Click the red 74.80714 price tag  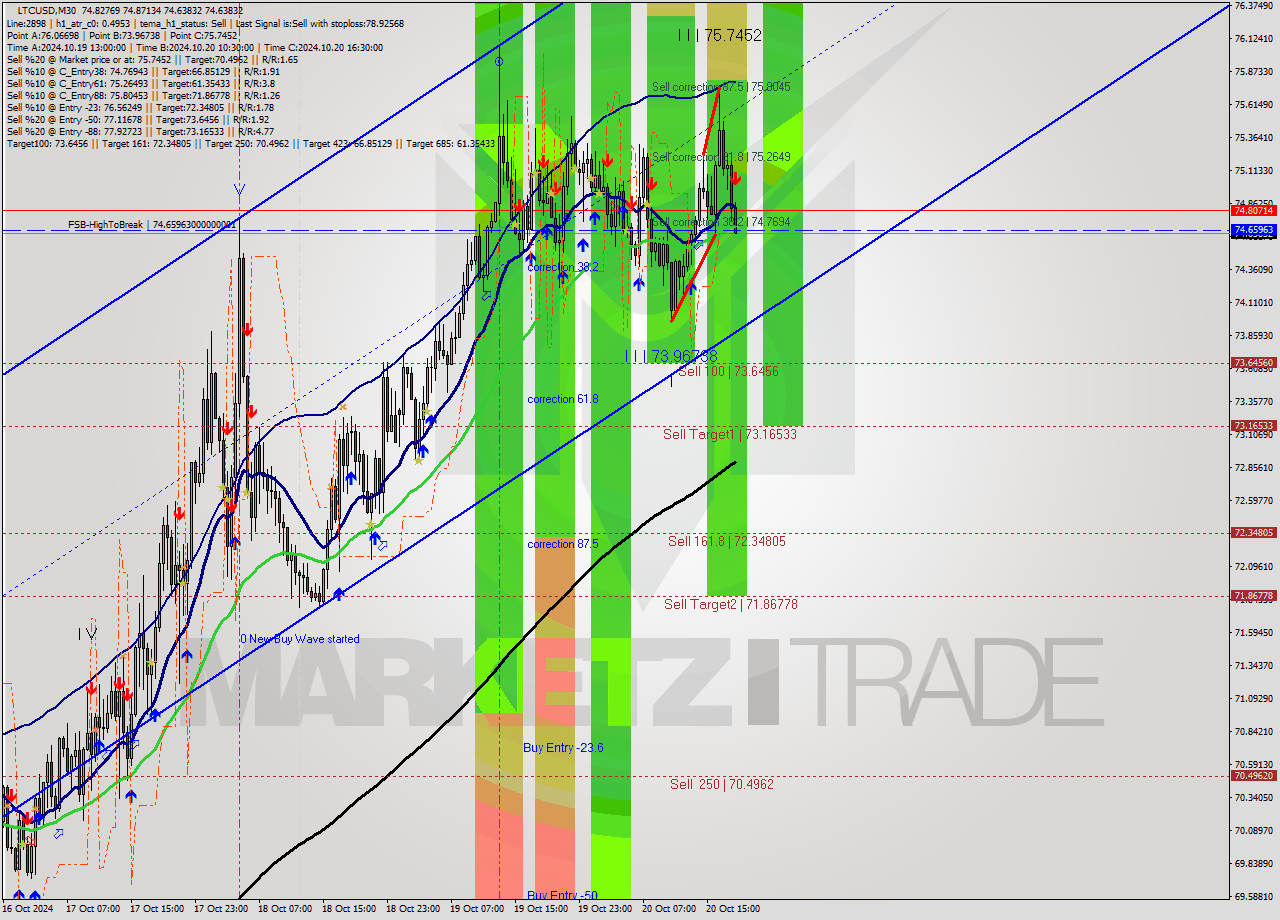(1254, 210)
